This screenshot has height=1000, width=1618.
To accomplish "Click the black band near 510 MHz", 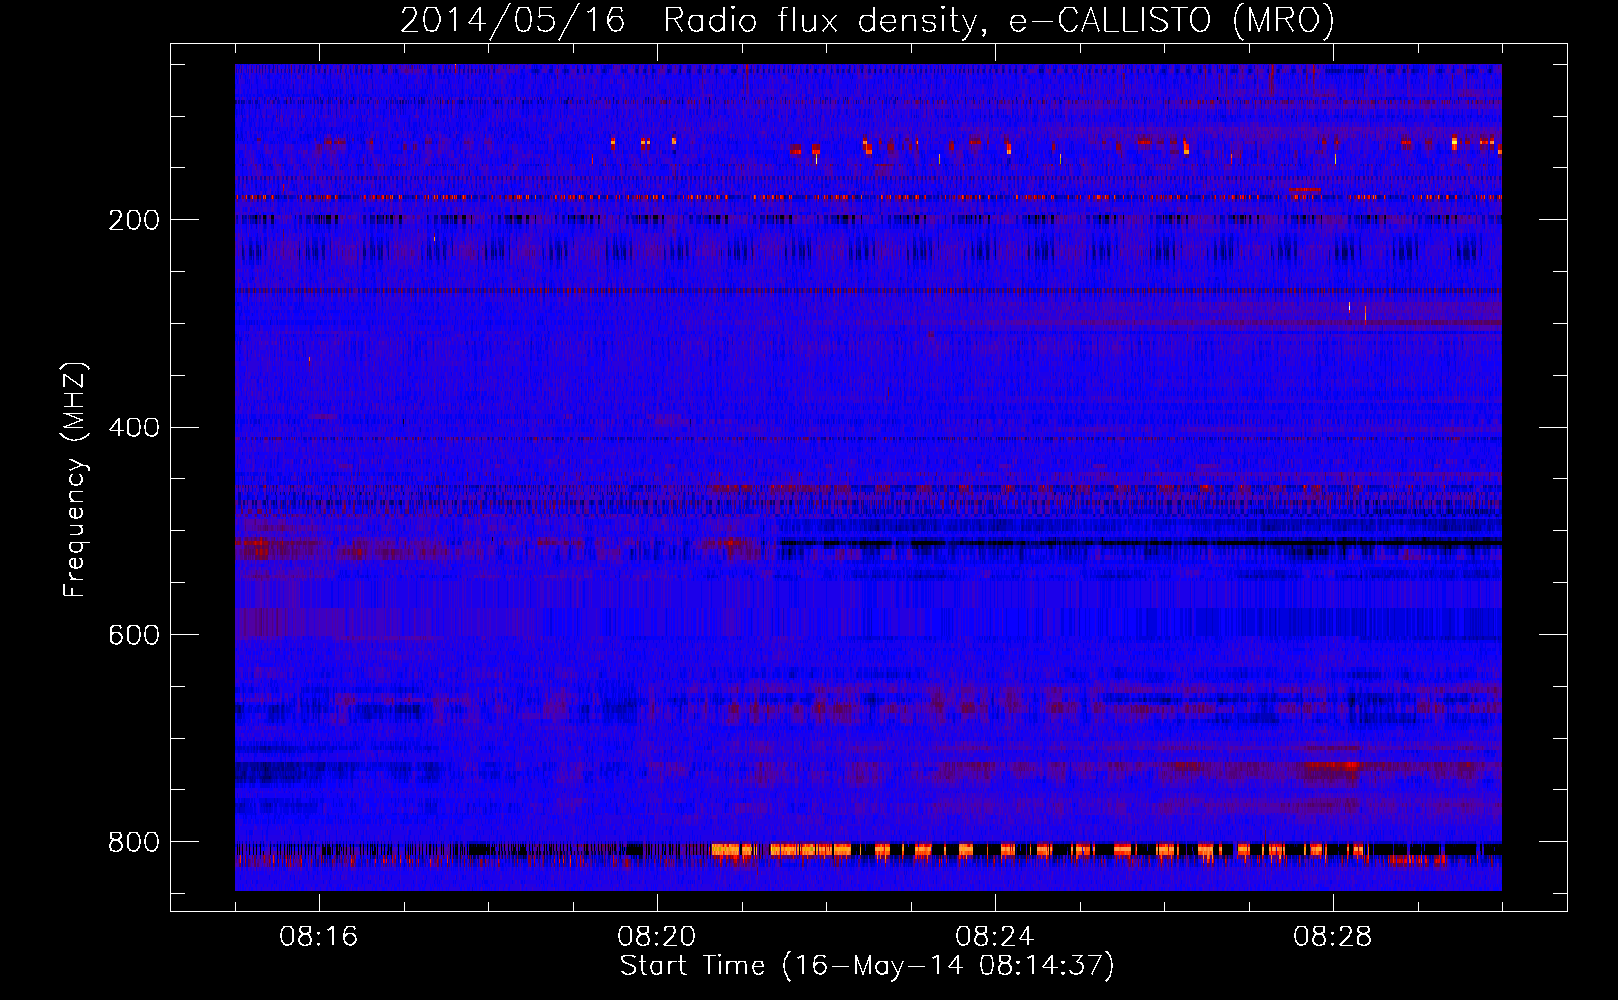I will 1140,544.
